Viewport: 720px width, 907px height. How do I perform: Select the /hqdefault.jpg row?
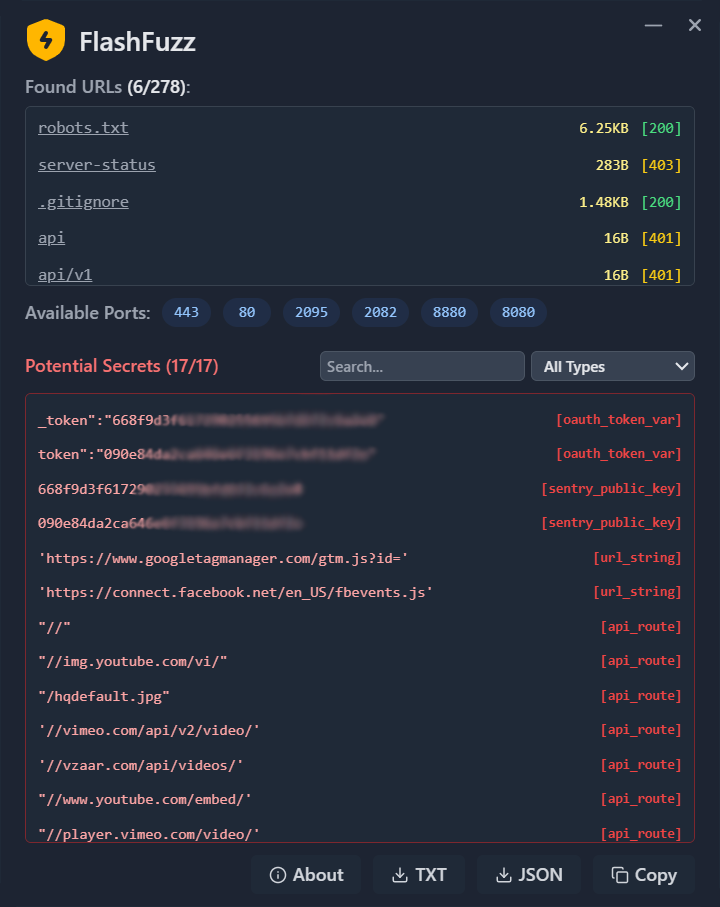[360, 695]
